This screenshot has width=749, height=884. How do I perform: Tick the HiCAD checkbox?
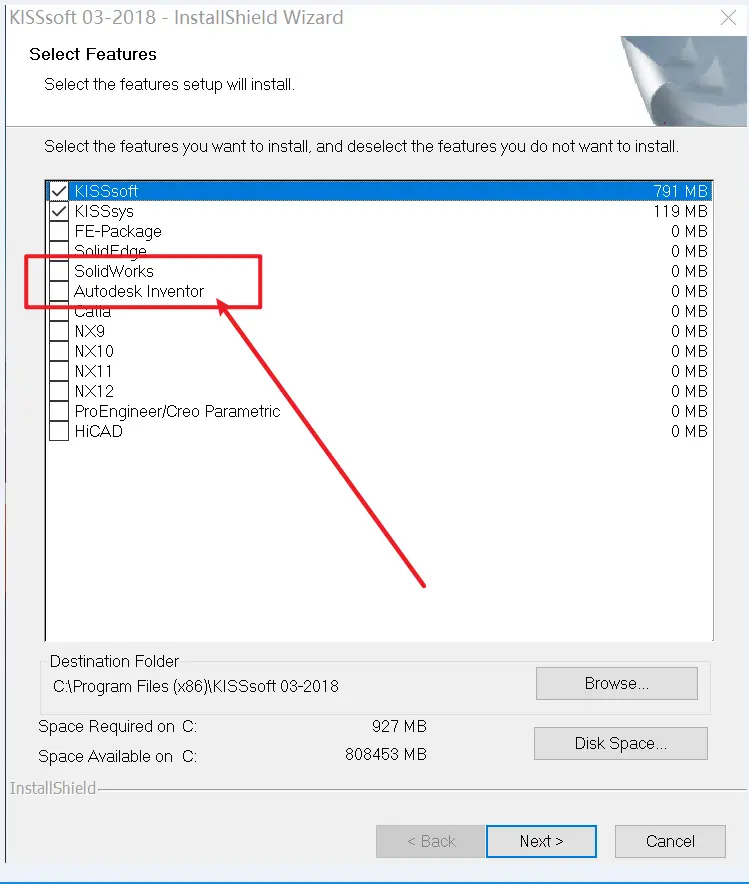click(x=59, y=431)
